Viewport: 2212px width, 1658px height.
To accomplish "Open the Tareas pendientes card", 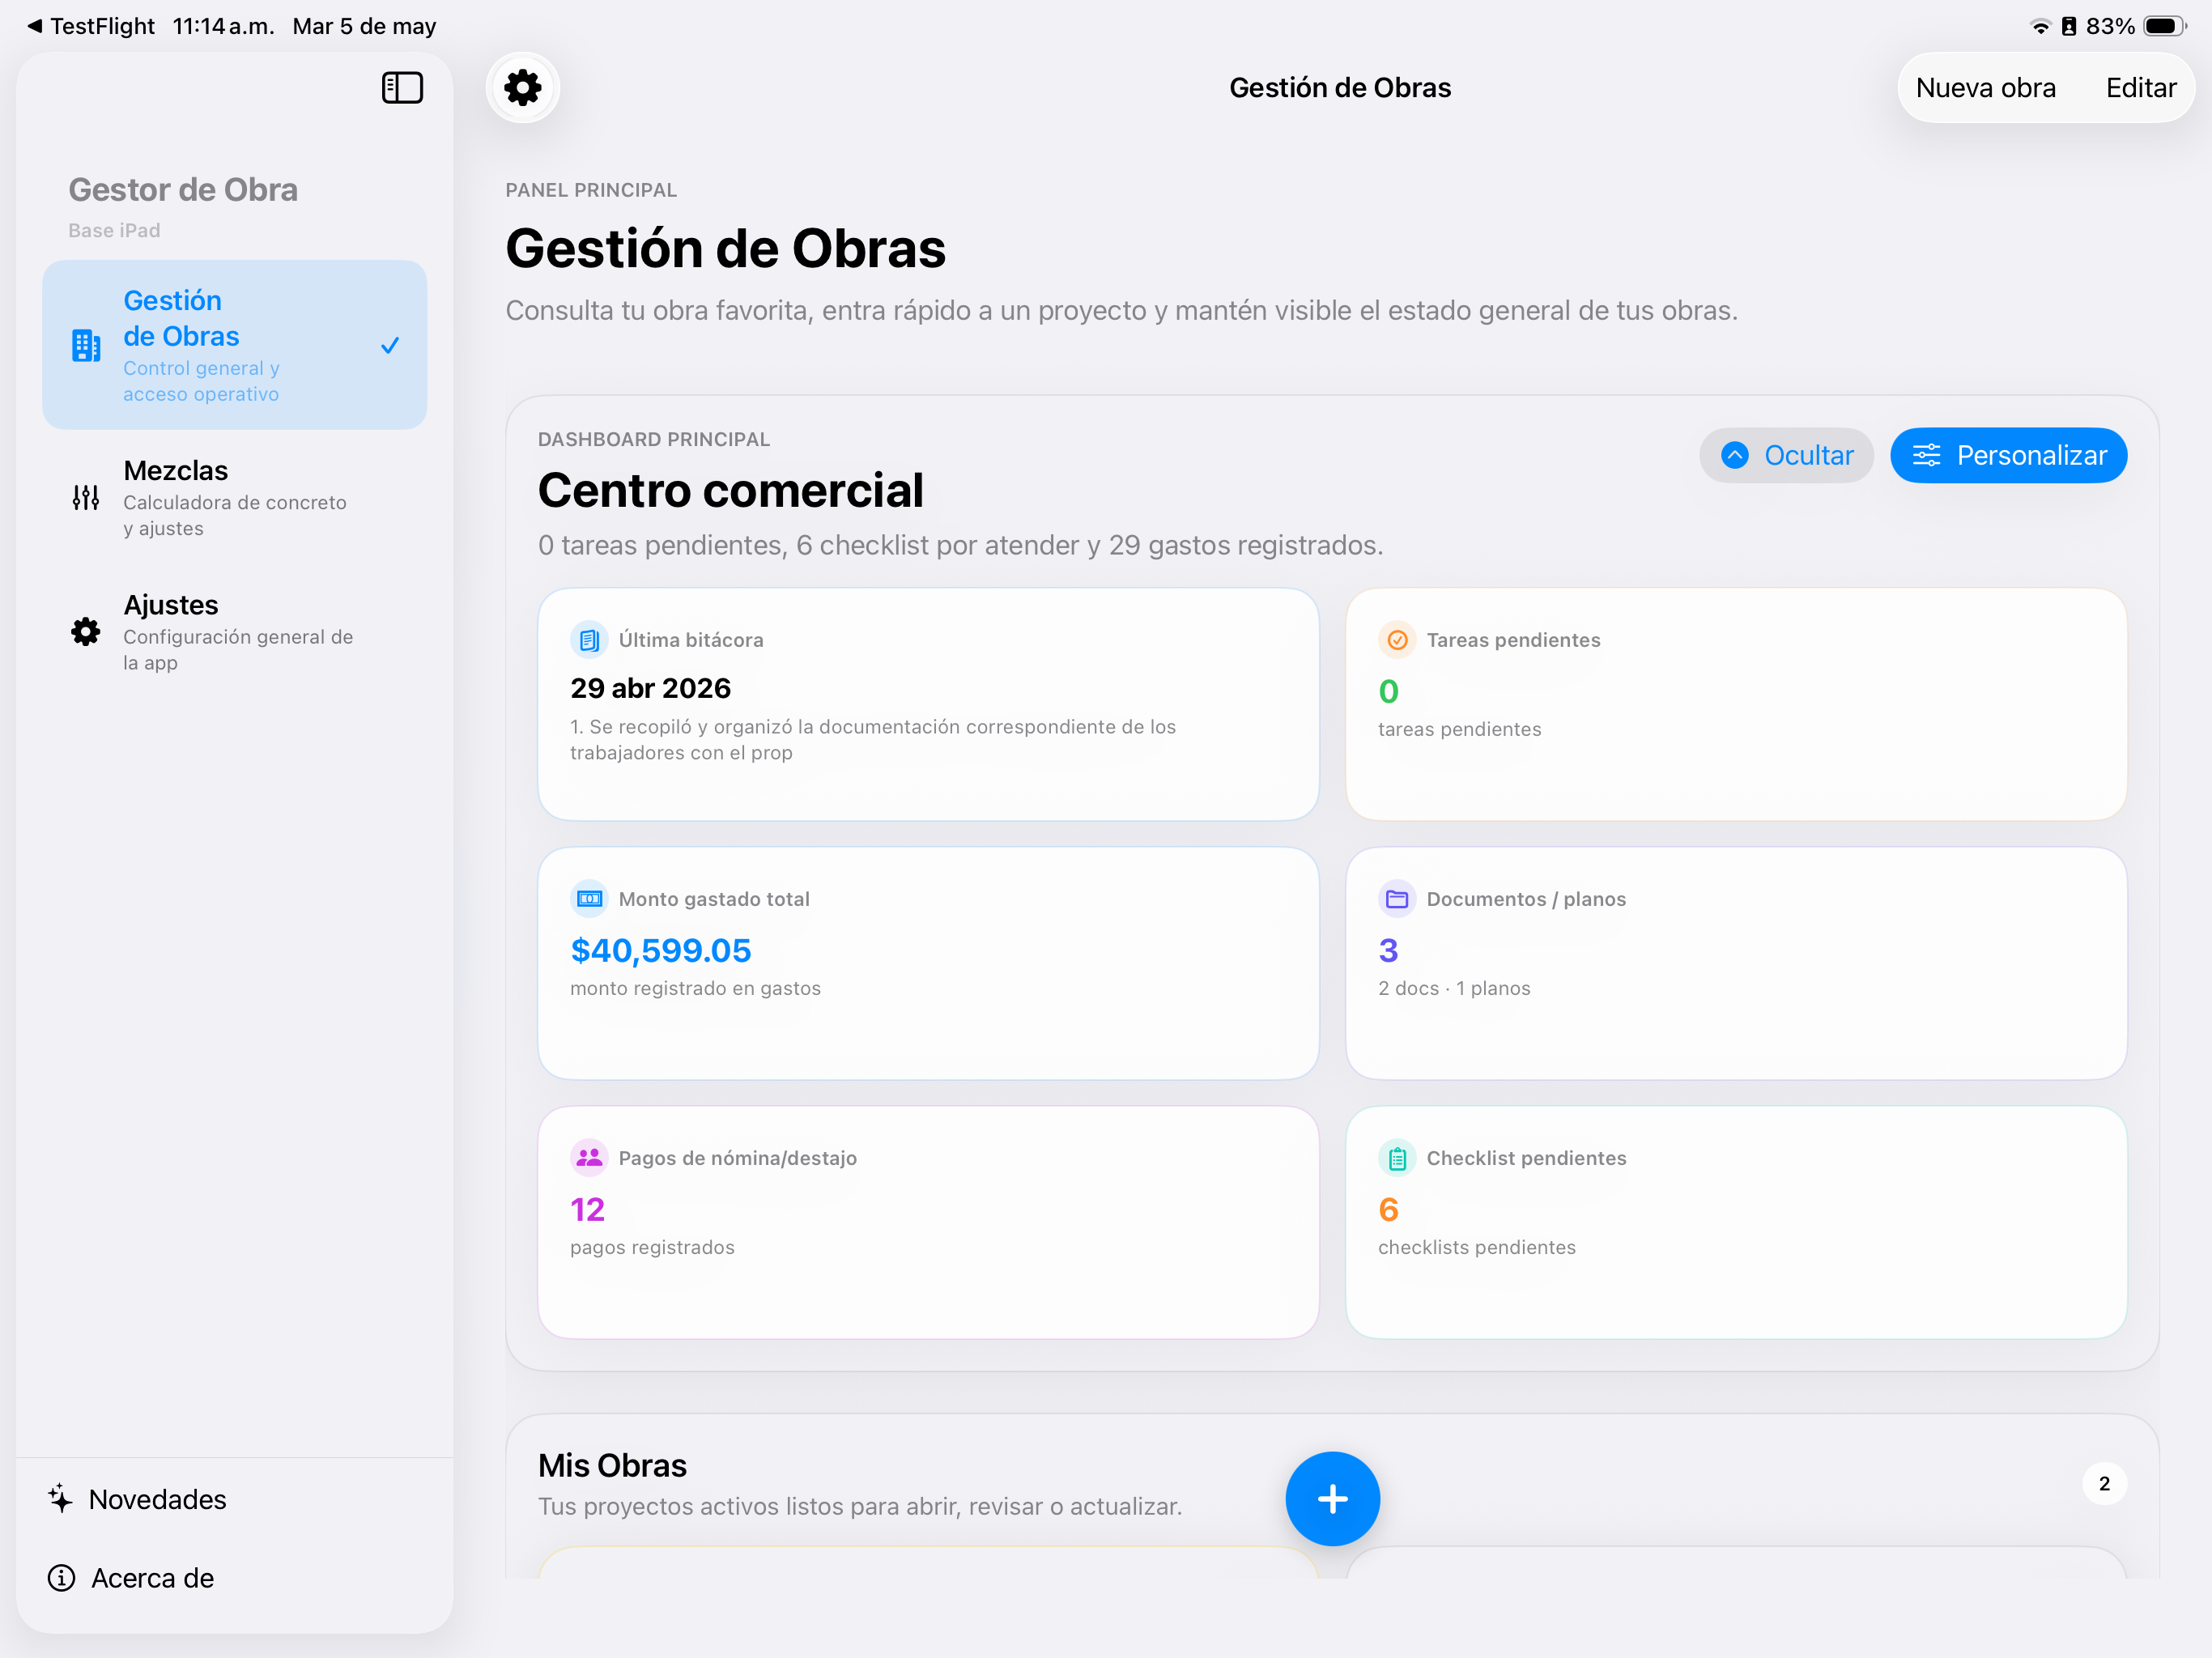I will point(1736,705).
